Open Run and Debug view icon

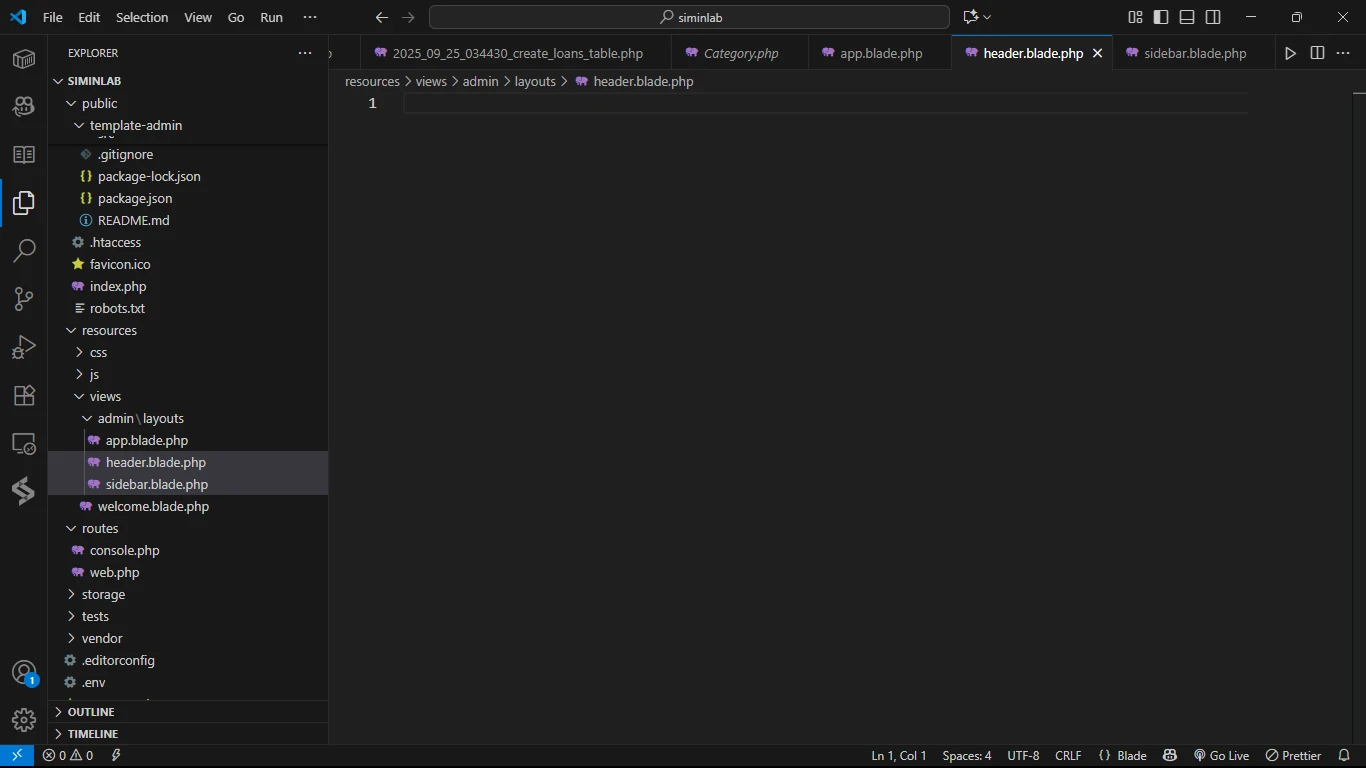click(24, 347)
